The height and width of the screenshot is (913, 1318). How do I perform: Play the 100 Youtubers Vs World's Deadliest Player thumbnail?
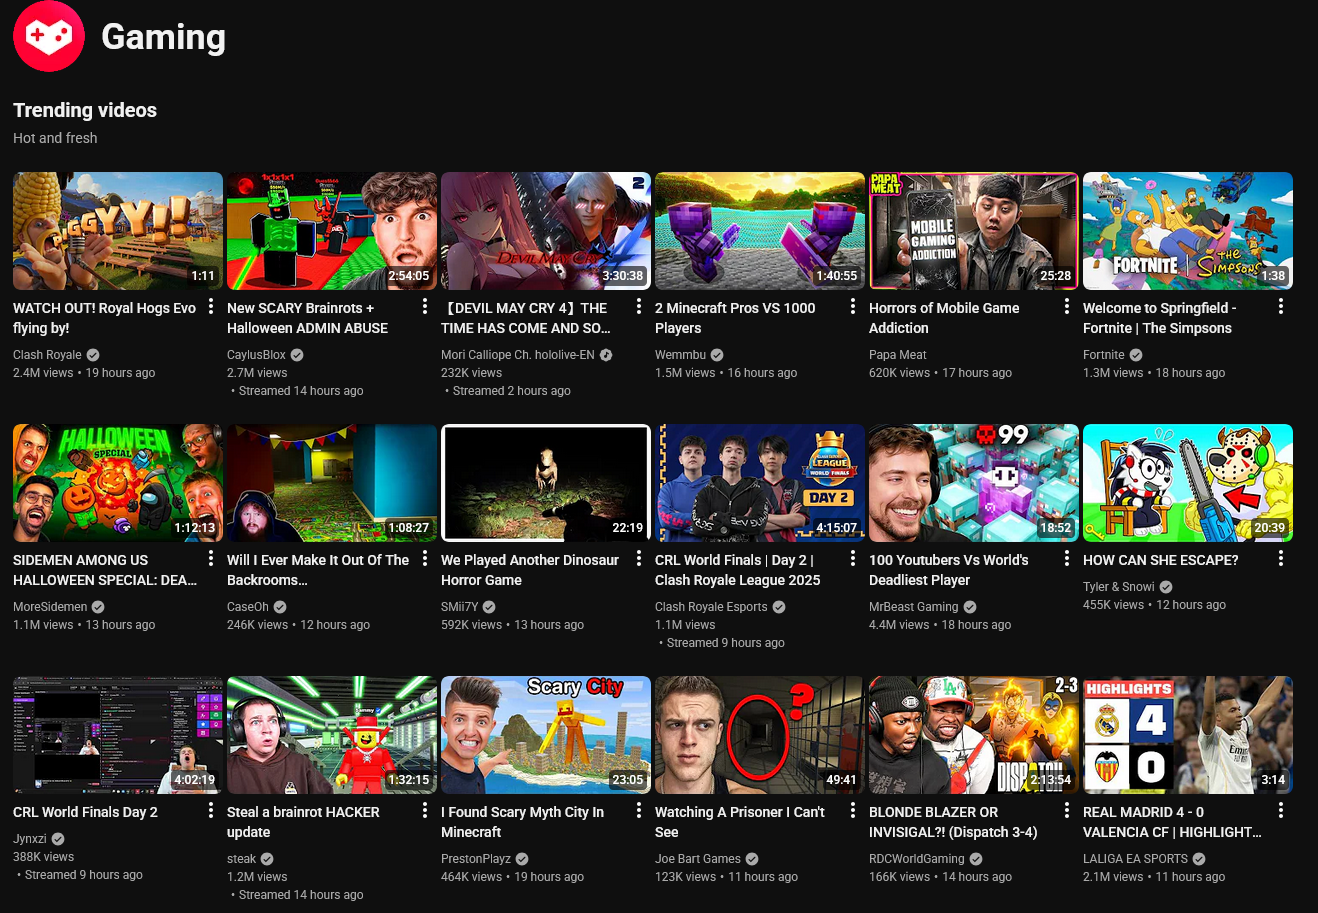(x=973, y=483)
